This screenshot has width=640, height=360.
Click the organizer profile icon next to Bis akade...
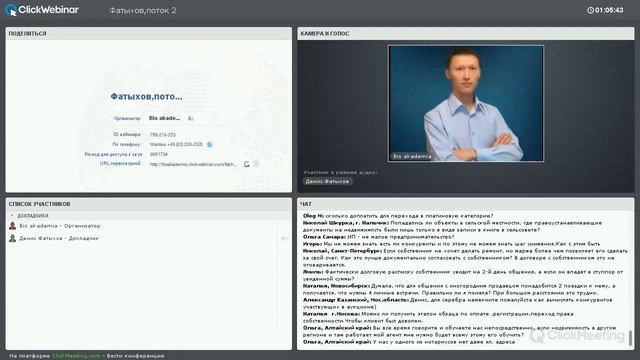(190, 118)
